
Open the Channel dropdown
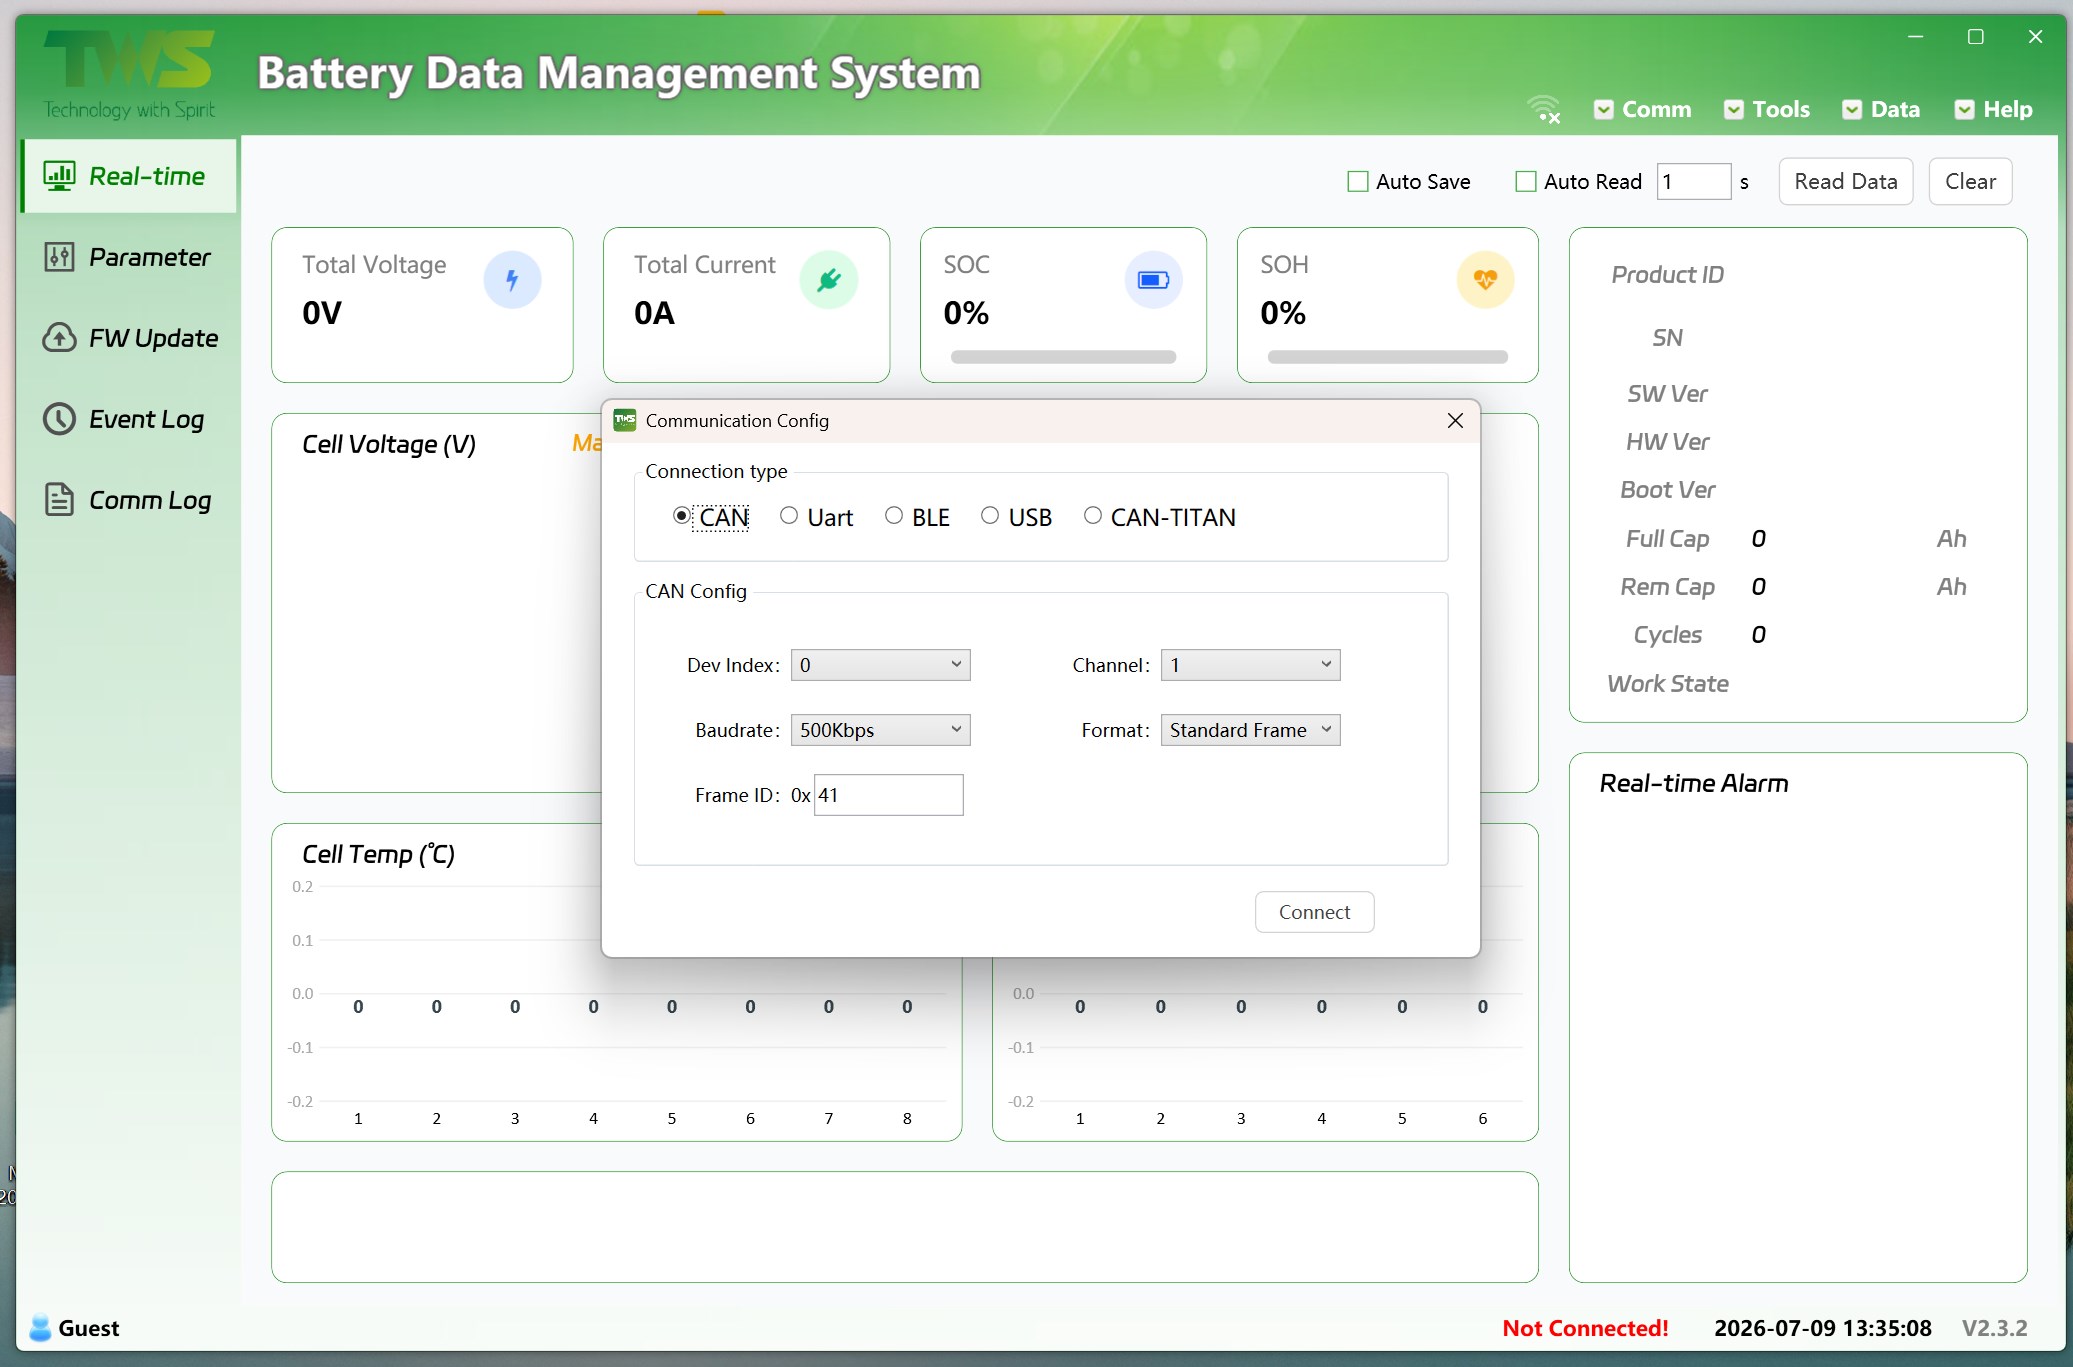1250,665
